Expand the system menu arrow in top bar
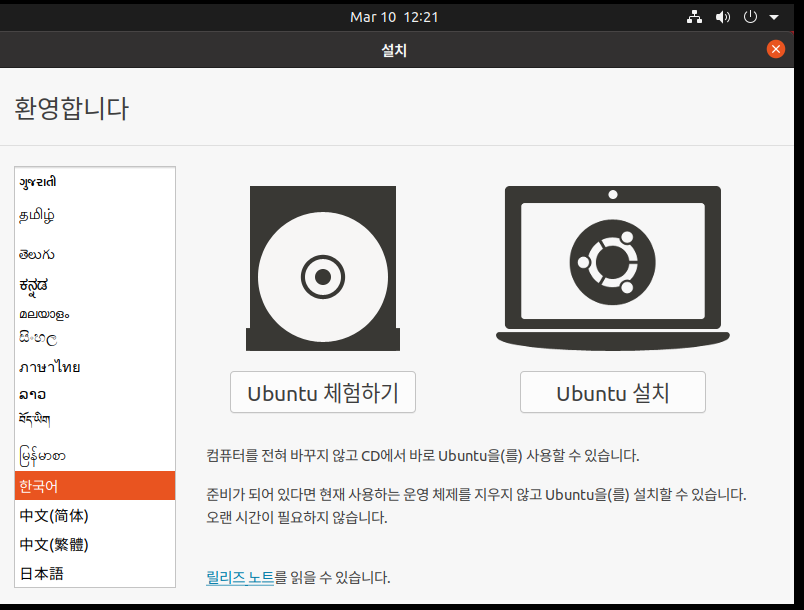Image resolution: width=804 pixels, height=610 pixels. pyautogui.click(x=774, y=17)
